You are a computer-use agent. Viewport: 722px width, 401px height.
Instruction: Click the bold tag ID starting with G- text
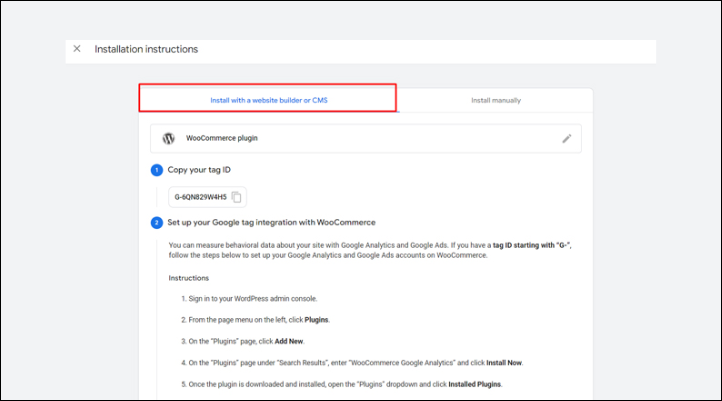click(532, 245)
